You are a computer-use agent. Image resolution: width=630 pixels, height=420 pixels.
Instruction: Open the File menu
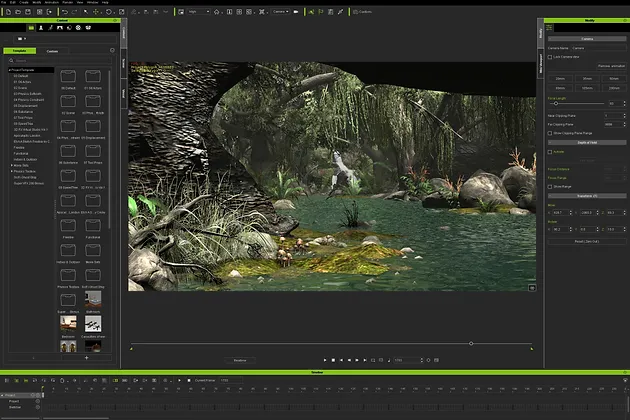[3, 2]
